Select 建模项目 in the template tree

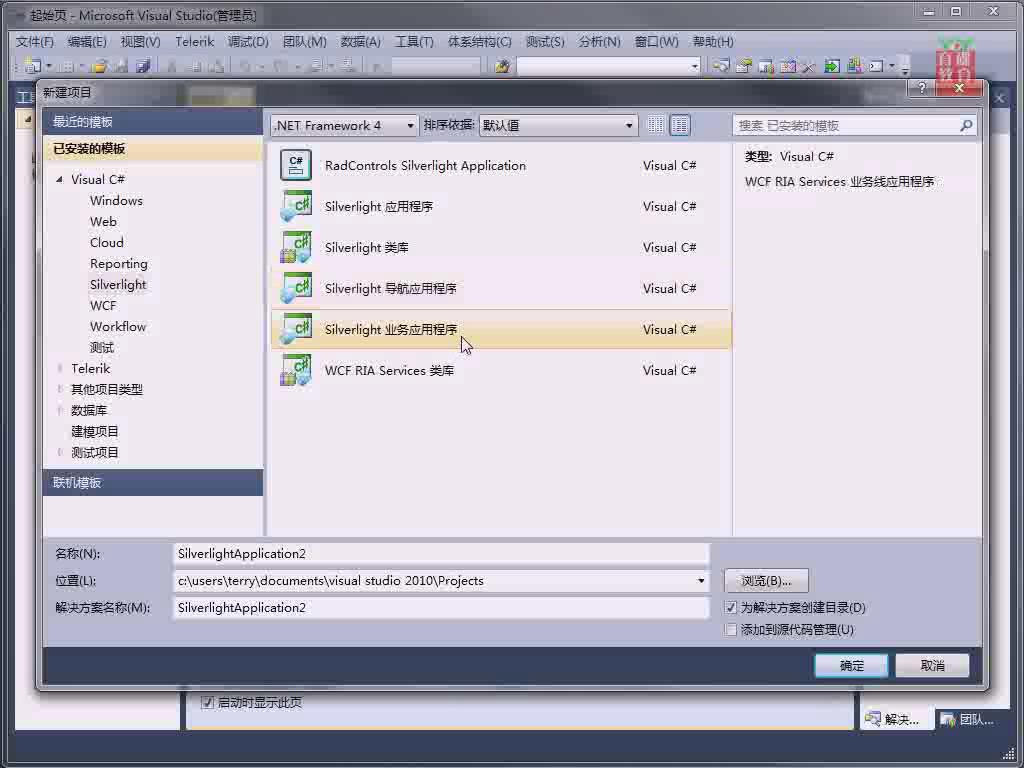(95, 432)
